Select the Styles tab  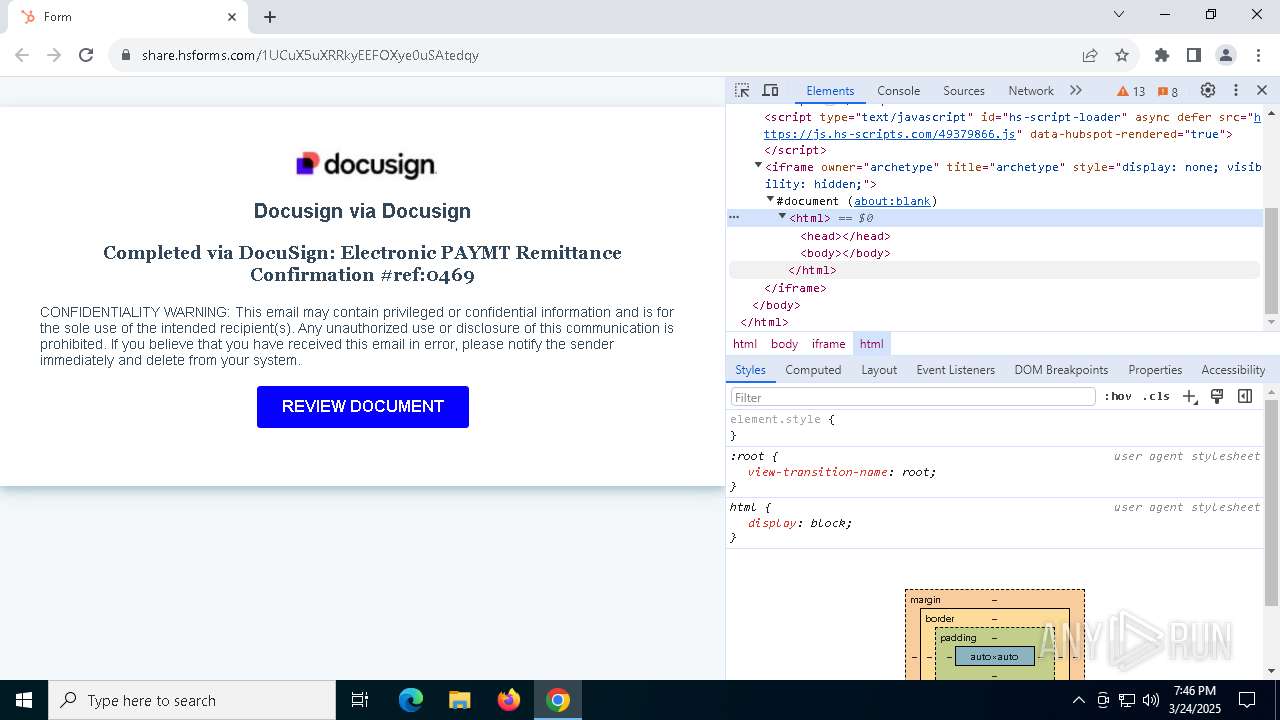pos(750,370)
